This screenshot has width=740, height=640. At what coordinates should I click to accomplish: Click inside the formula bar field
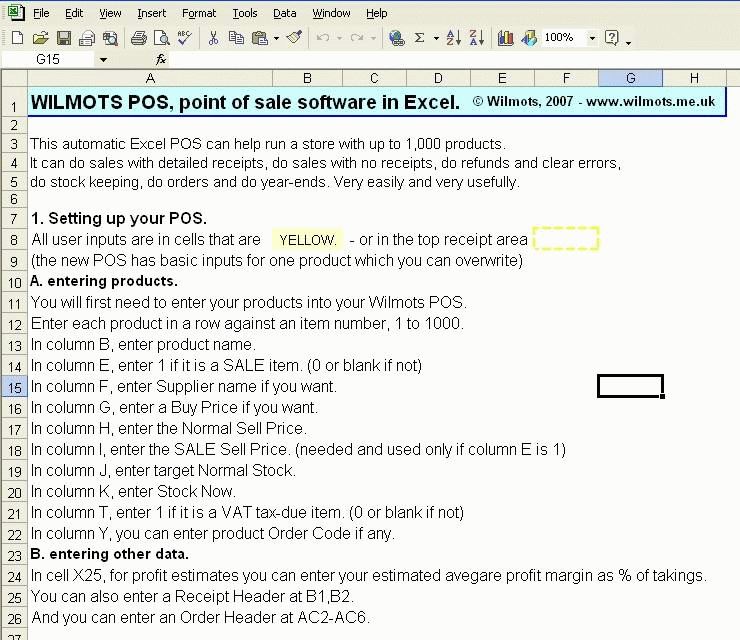[x=453, y=59]
